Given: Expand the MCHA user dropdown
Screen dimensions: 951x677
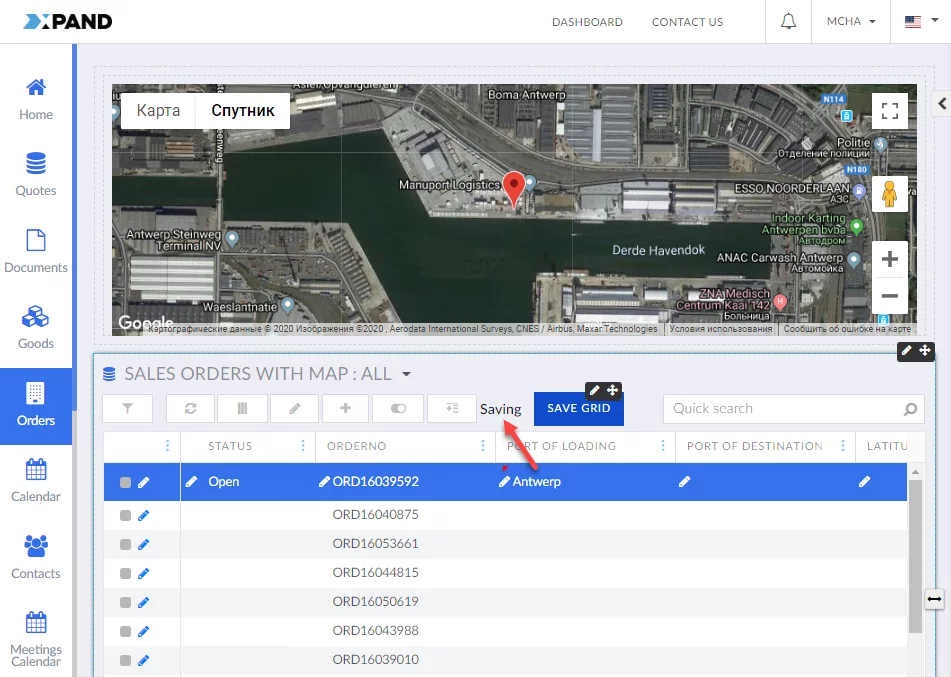Looking at the screenshot, I should (851, 22).
